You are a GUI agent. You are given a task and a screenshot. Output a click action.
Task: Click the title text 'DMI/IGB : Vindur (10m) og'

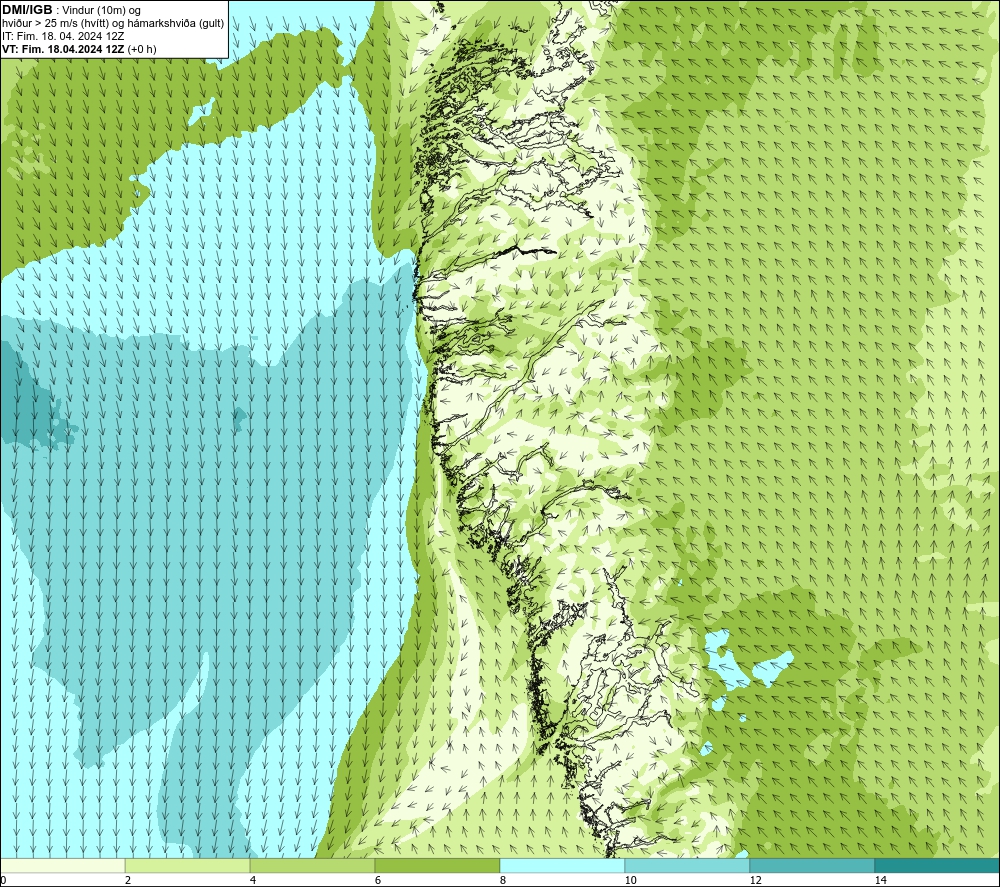click(x=71, y=10)
